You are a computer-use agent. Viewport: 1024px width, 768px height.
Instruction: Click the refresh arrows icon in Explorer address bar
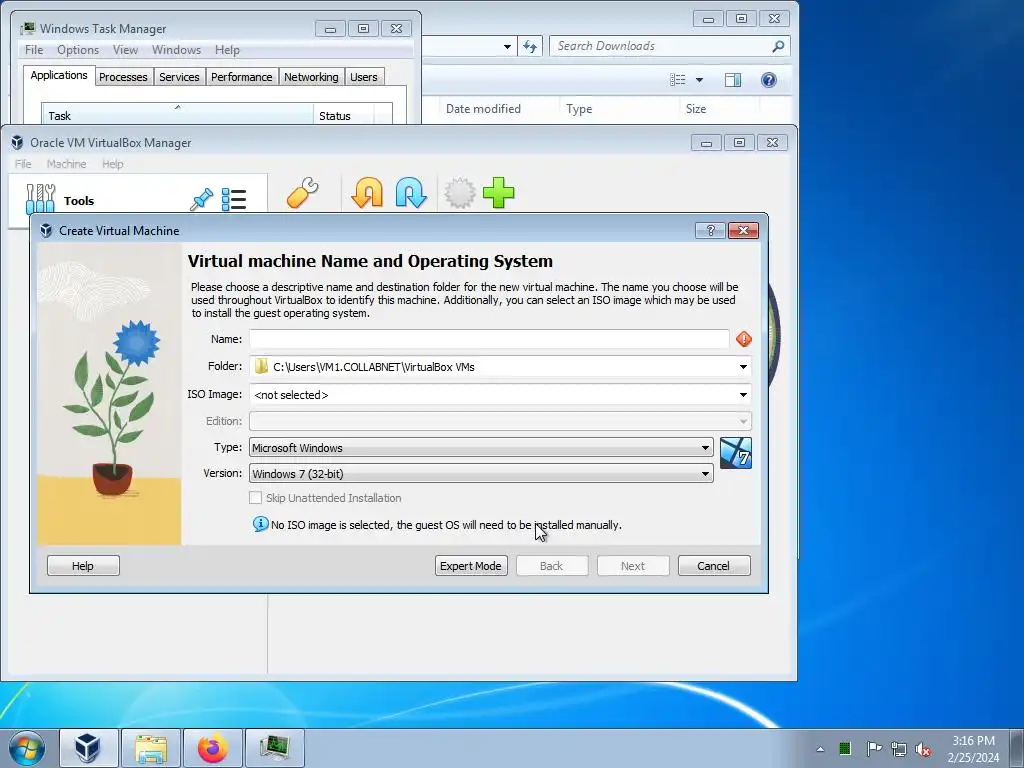click(530, 46)
